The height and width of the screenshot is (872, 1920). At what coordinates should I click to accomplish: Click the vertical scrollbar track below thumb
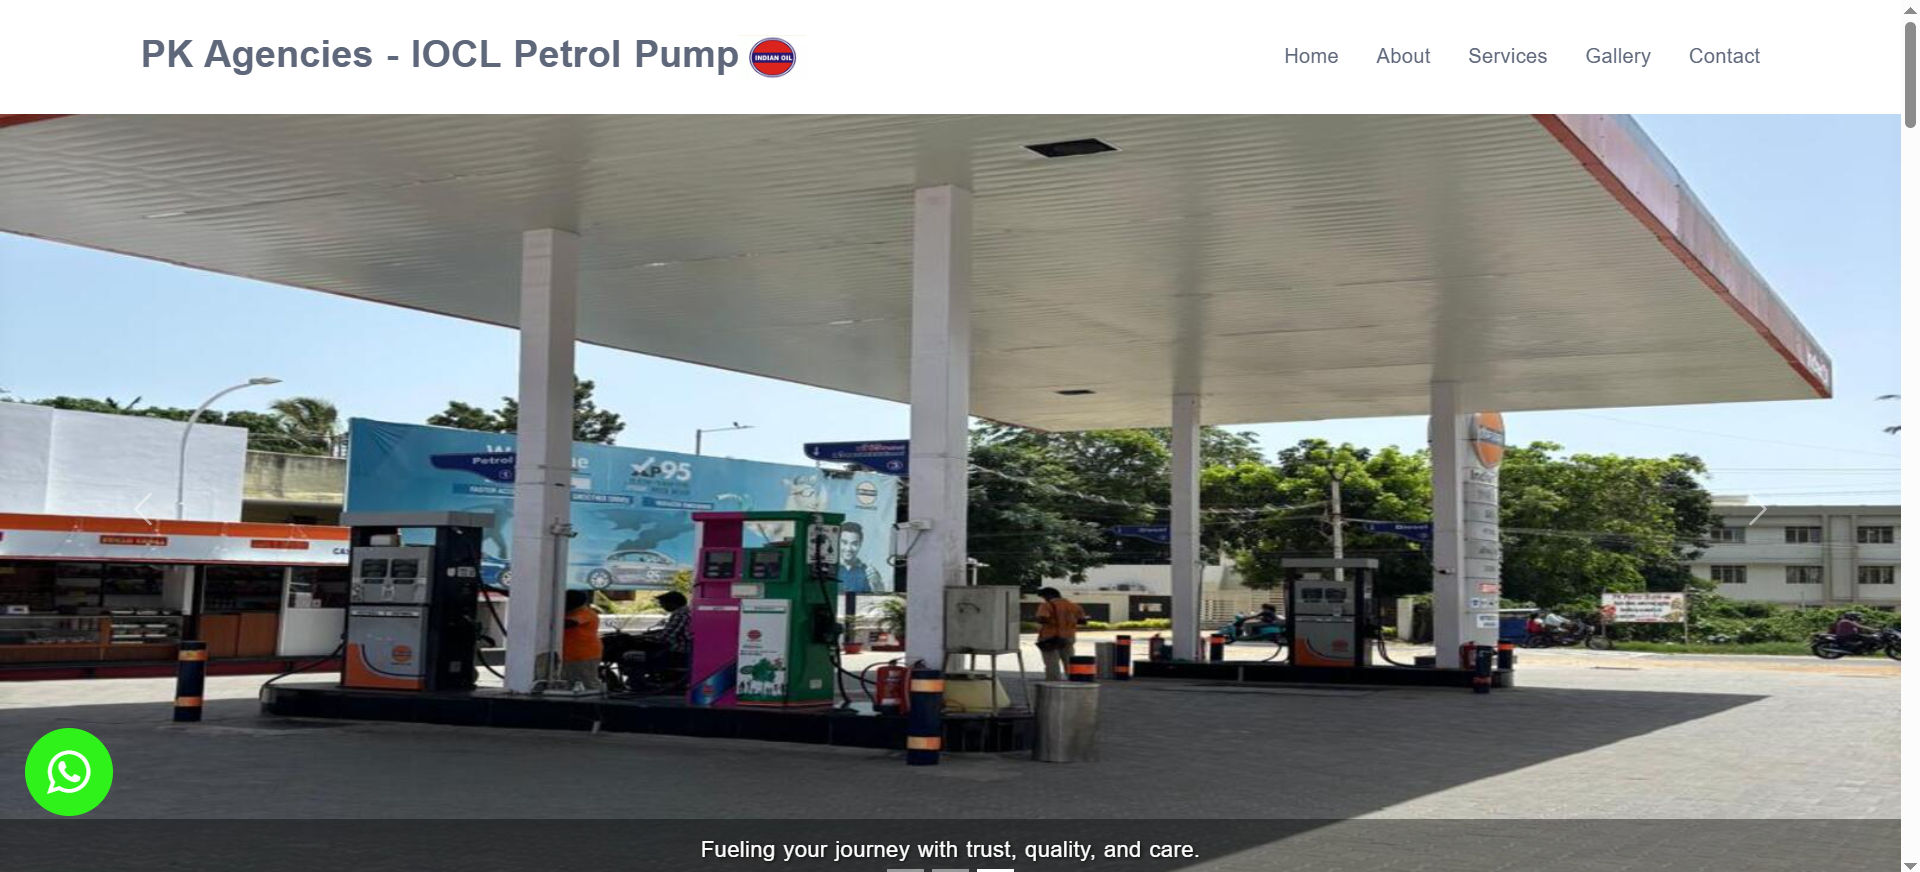[x=1910, y=490]
